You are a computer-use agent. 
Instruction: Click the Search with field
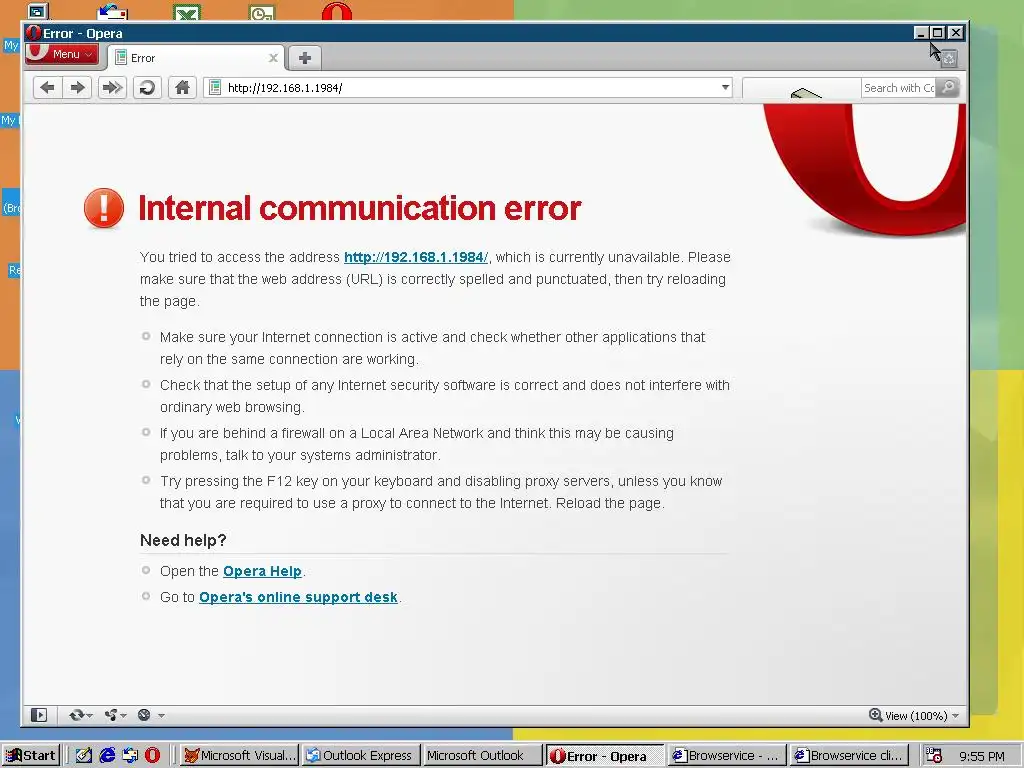pos(899,88)
